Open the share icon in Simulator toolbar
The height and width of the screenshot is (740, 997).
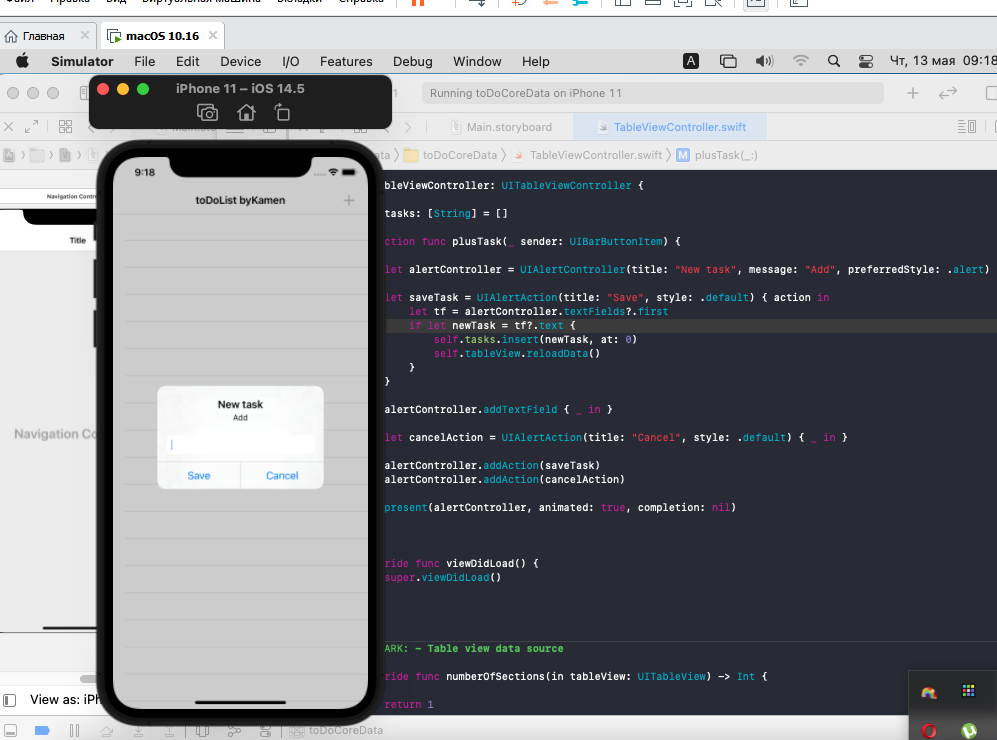pos(282,113)
